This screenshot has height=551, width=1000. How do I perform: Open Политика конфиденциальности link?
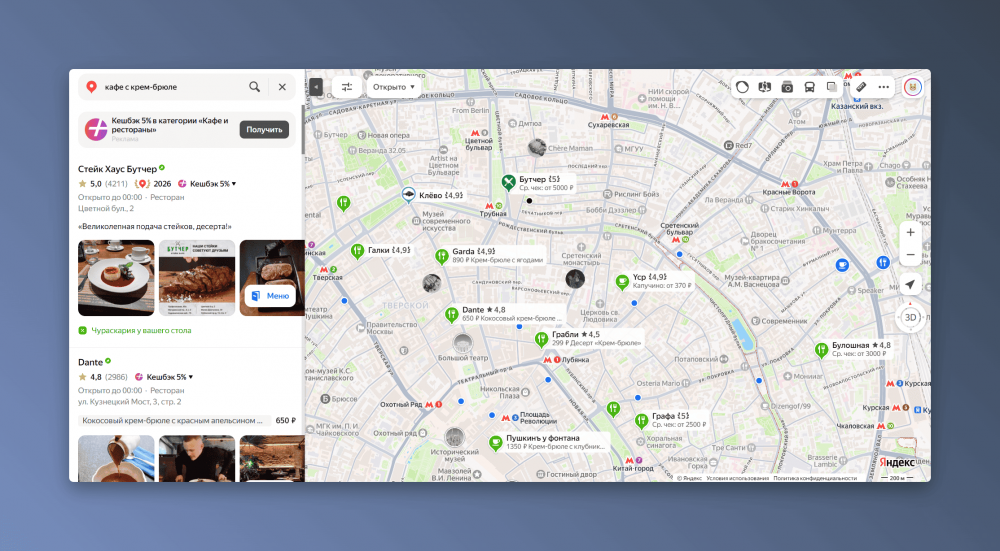[x=815, y=478]
